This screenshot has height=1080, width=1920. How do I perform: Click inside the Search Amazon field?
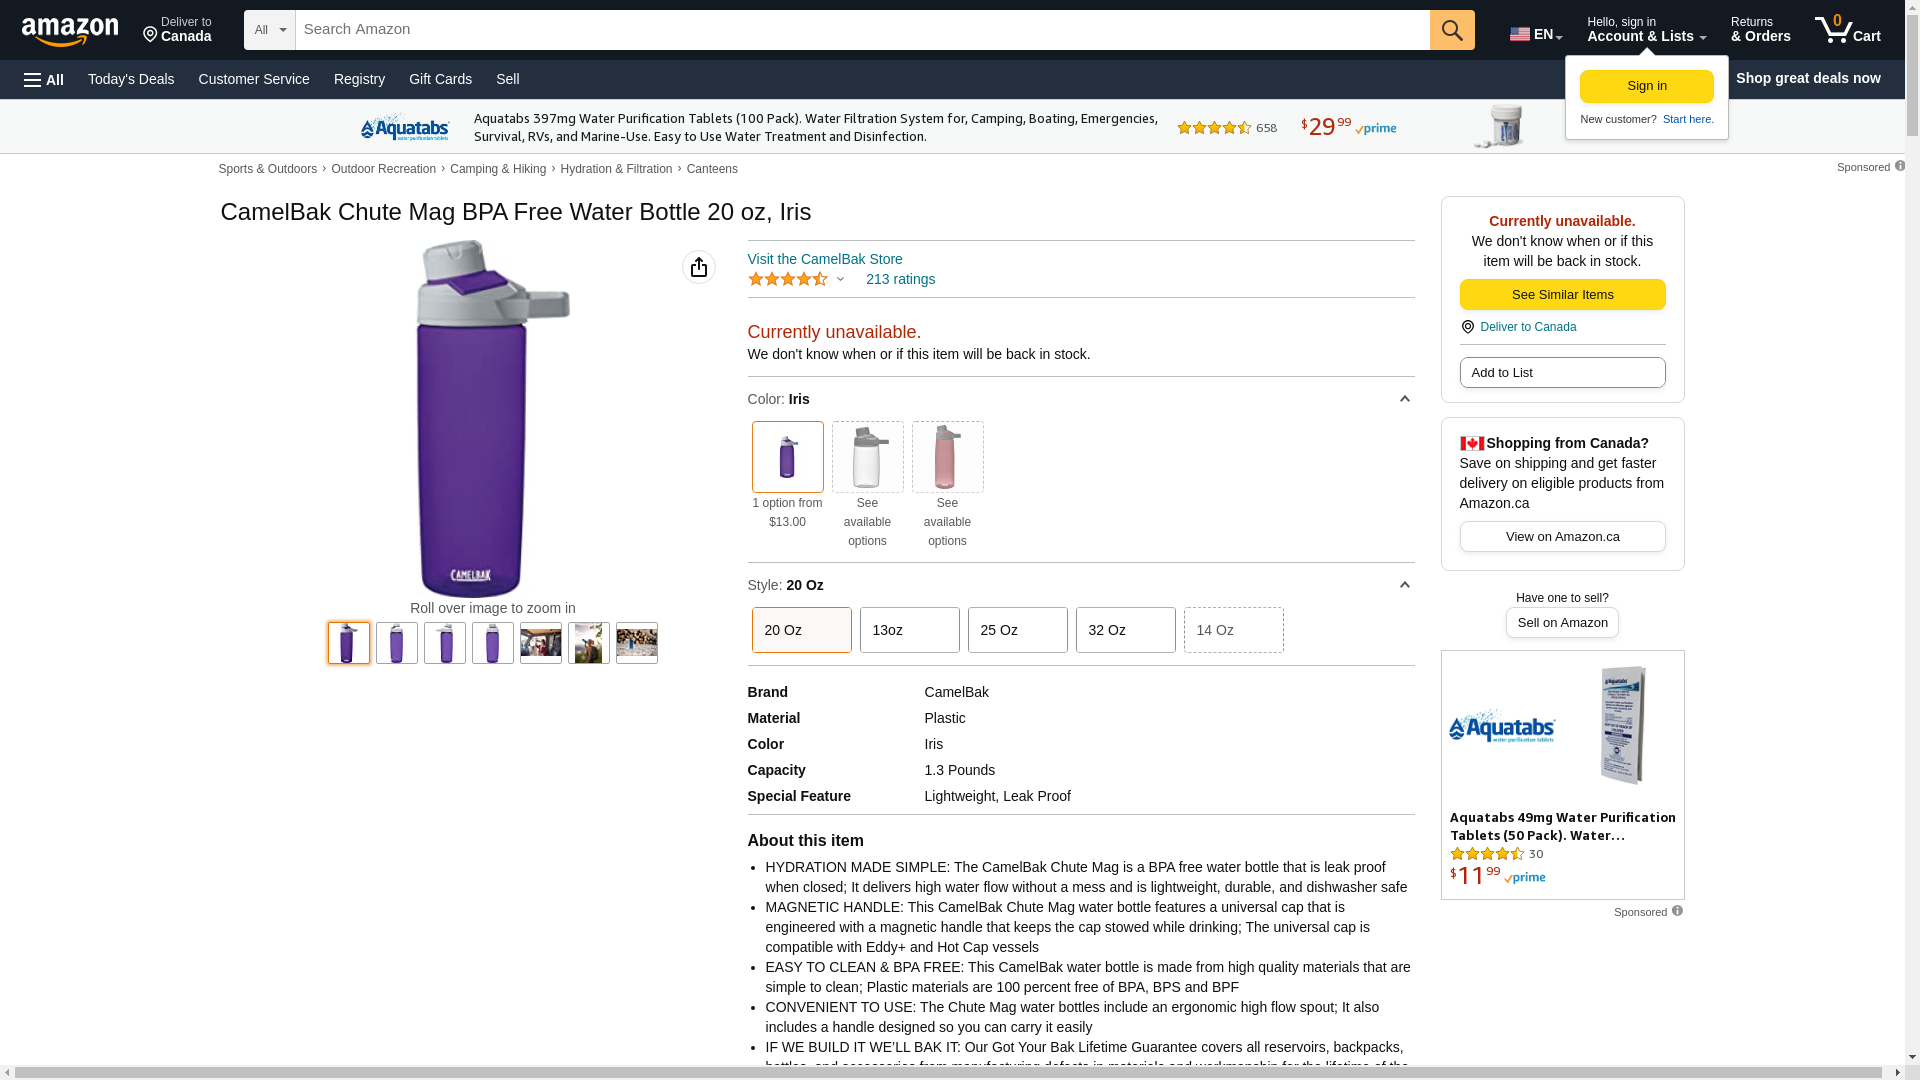pos(860,30)
